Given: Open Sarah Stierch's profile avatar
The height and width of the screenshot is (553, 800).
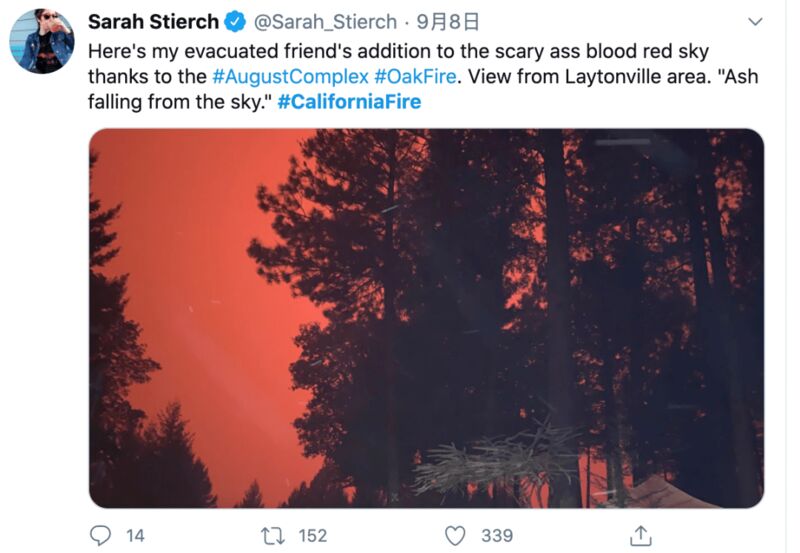Looking at the screenshot, I should (x=42, y=41).
